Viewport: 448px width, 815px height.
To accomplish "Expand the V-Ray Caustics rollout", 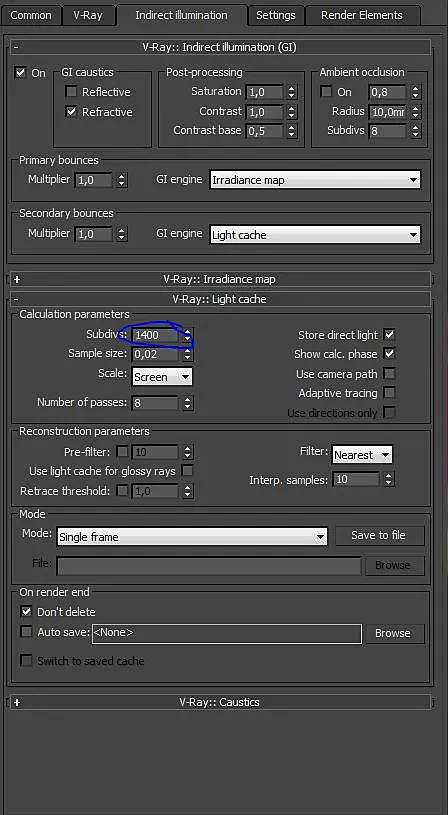I will 220,702.
